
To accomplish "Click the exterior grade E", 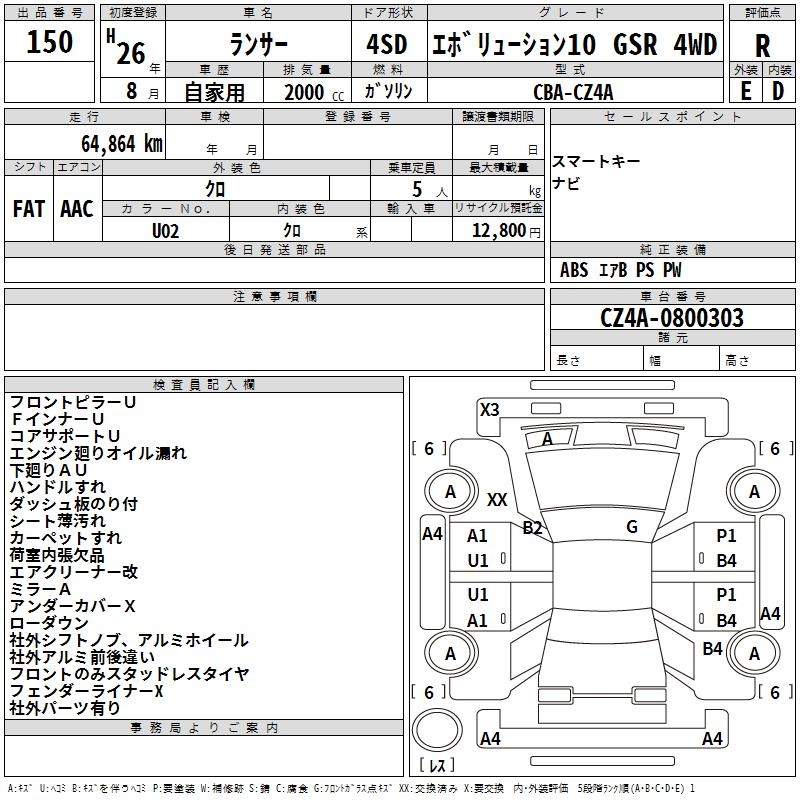I will (x=745, y=91).
